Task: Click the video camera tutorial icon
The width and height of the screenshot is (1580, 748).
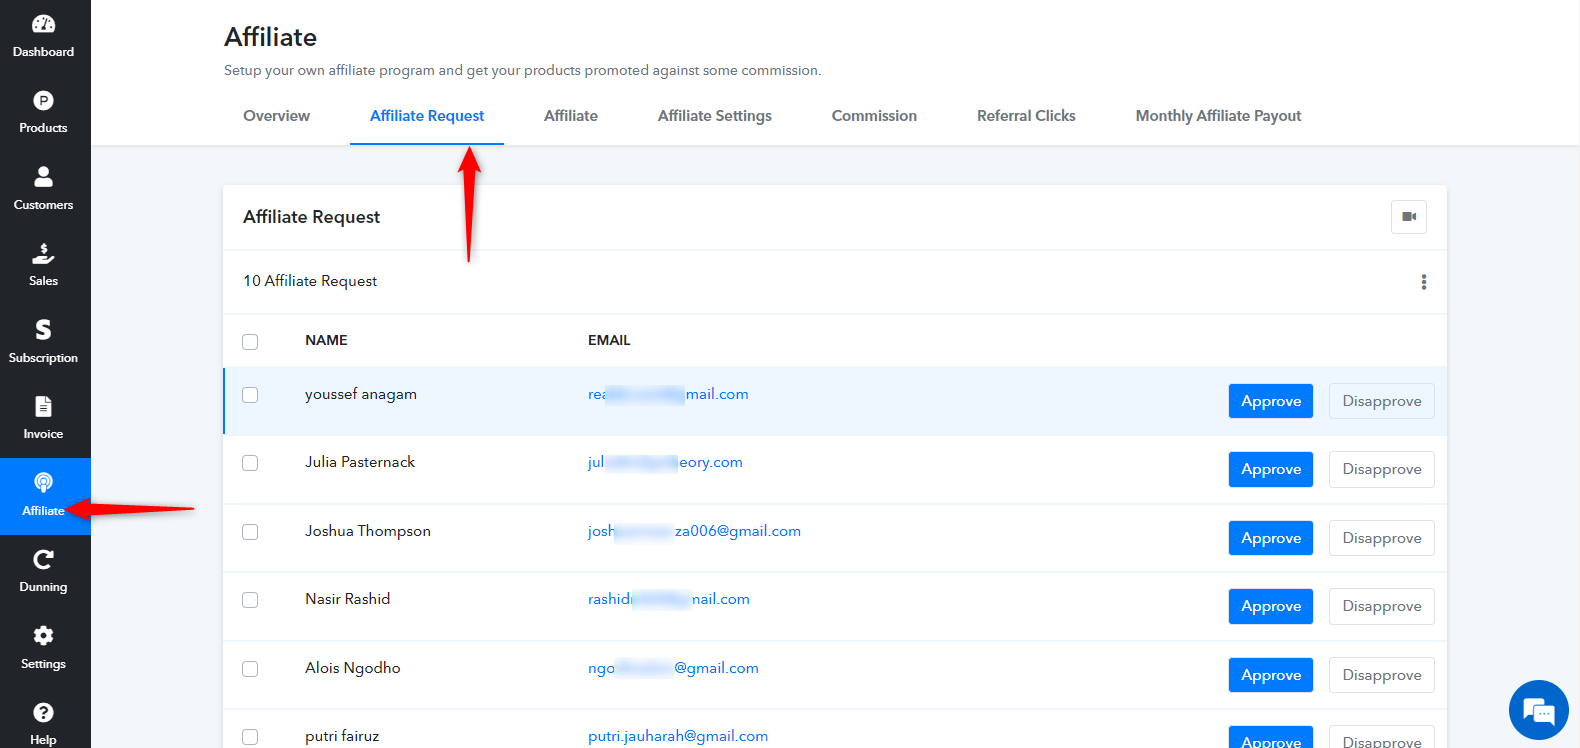Action: [x=1409, y=217]
